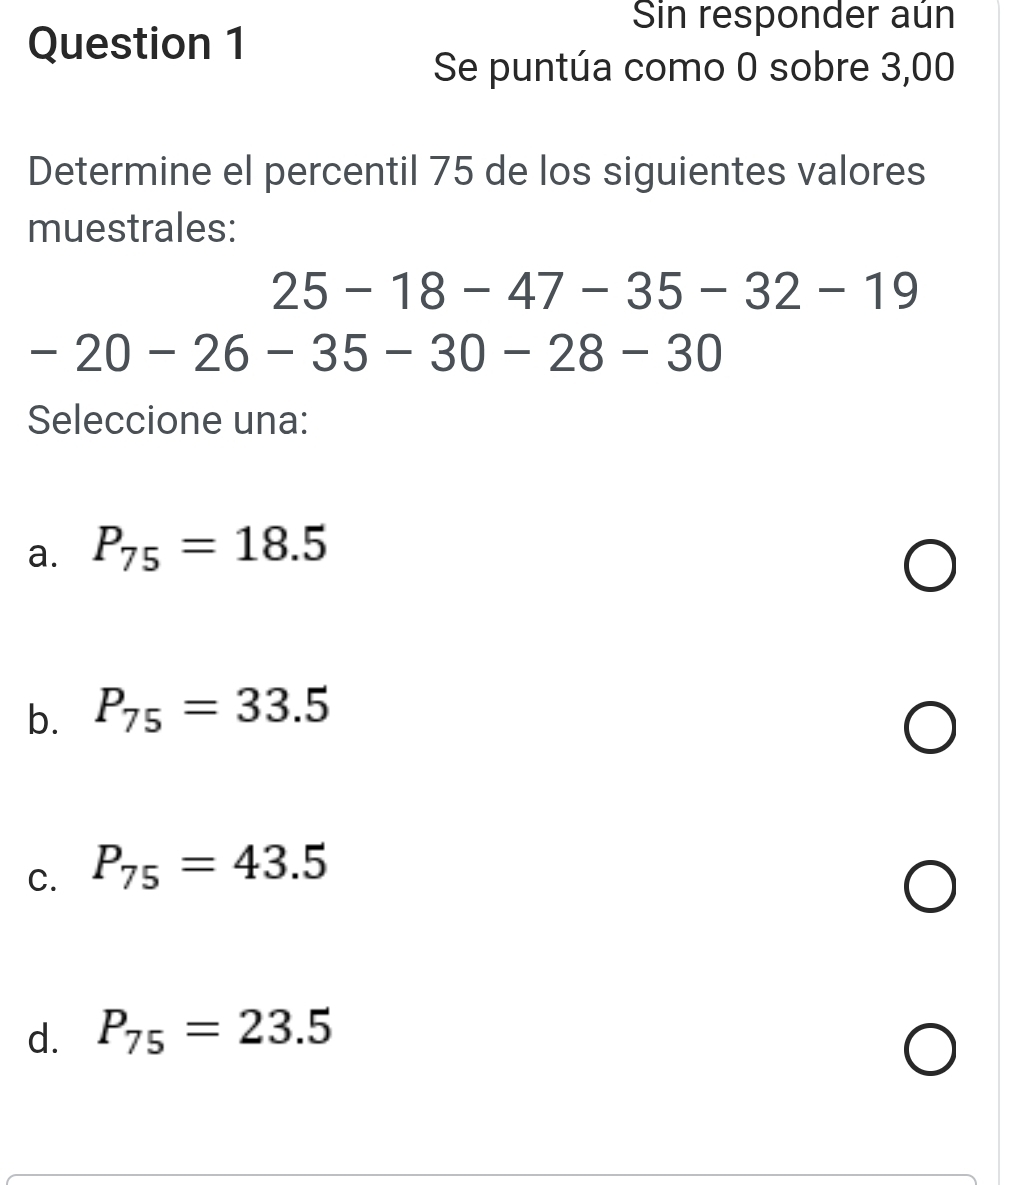Click the word "muestrales:" in the question

(x=132, y=228)
